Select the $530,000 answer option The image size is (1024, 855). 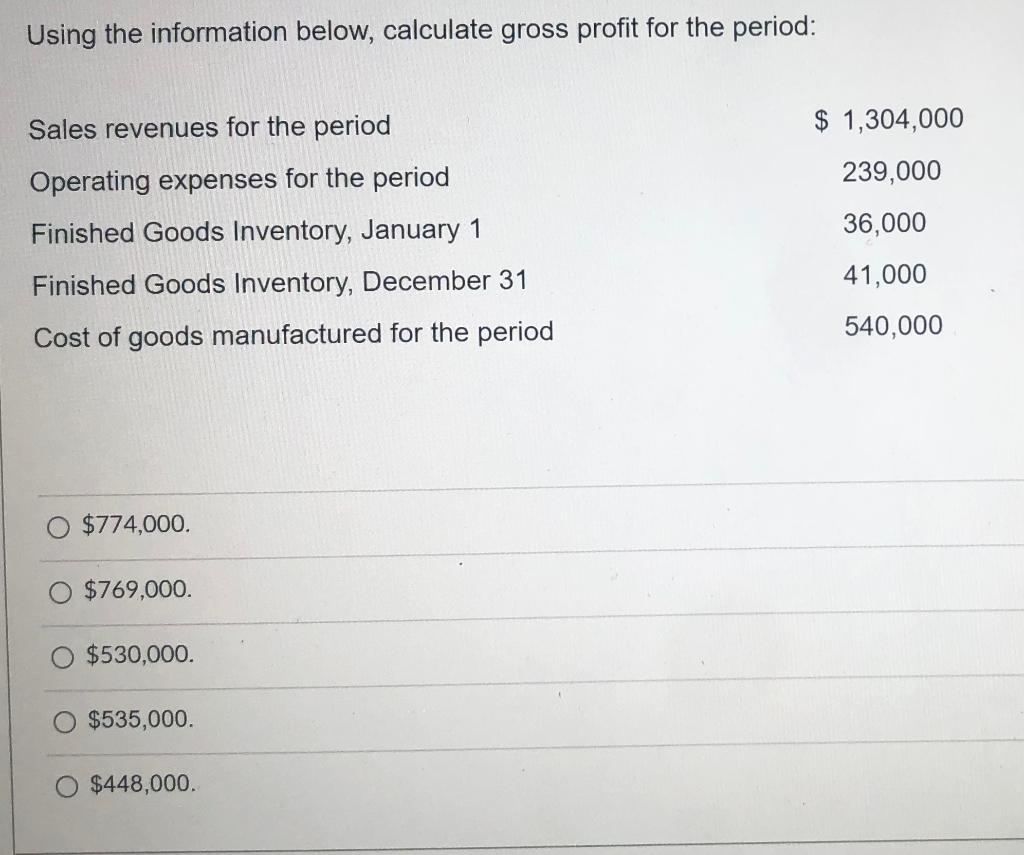[x=64, y=657]
